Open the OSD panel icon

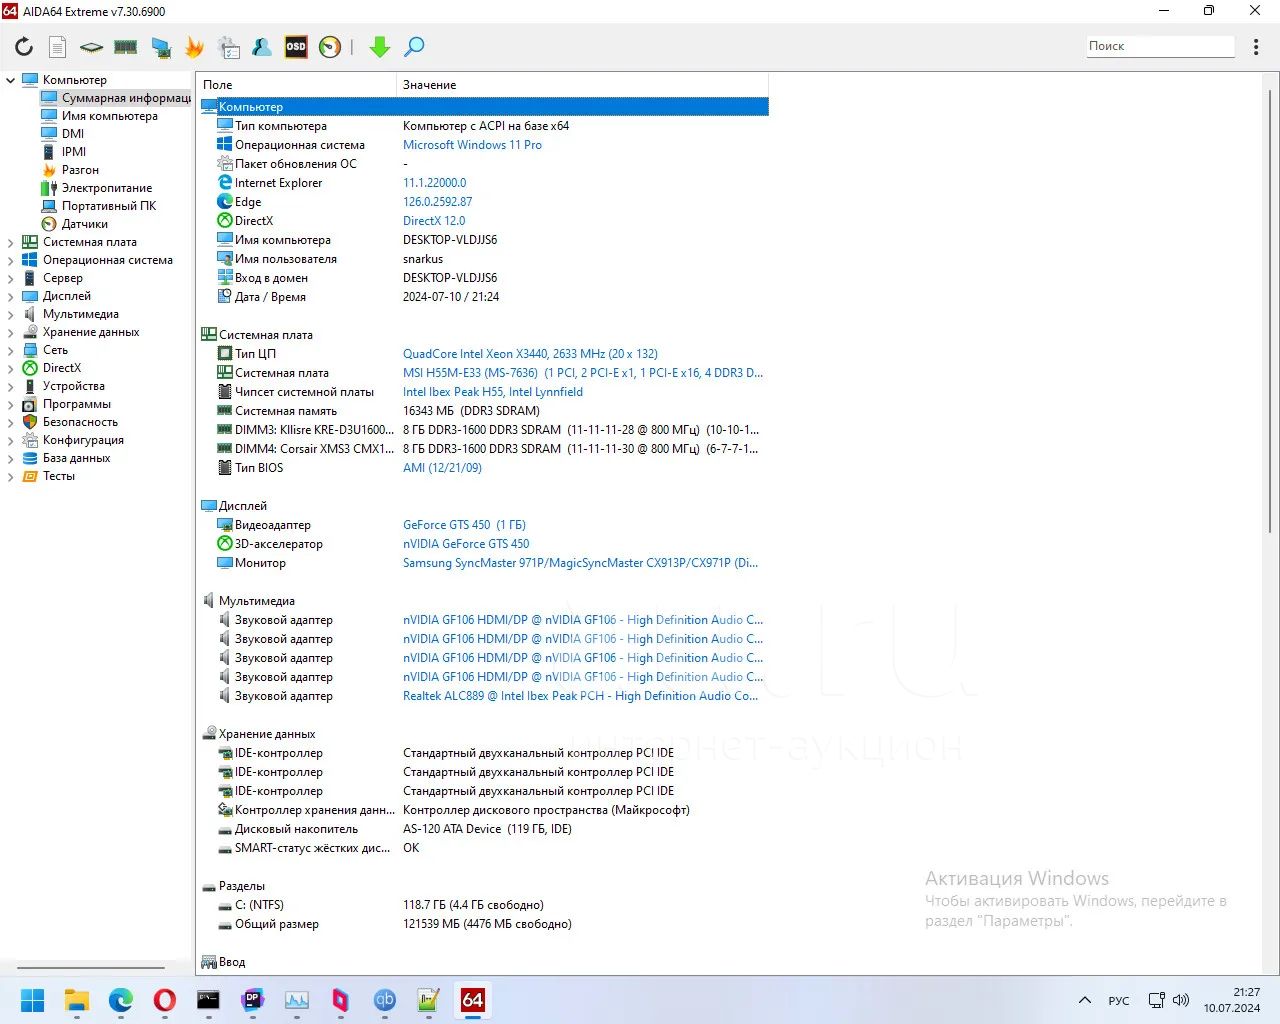pos(296,47)
